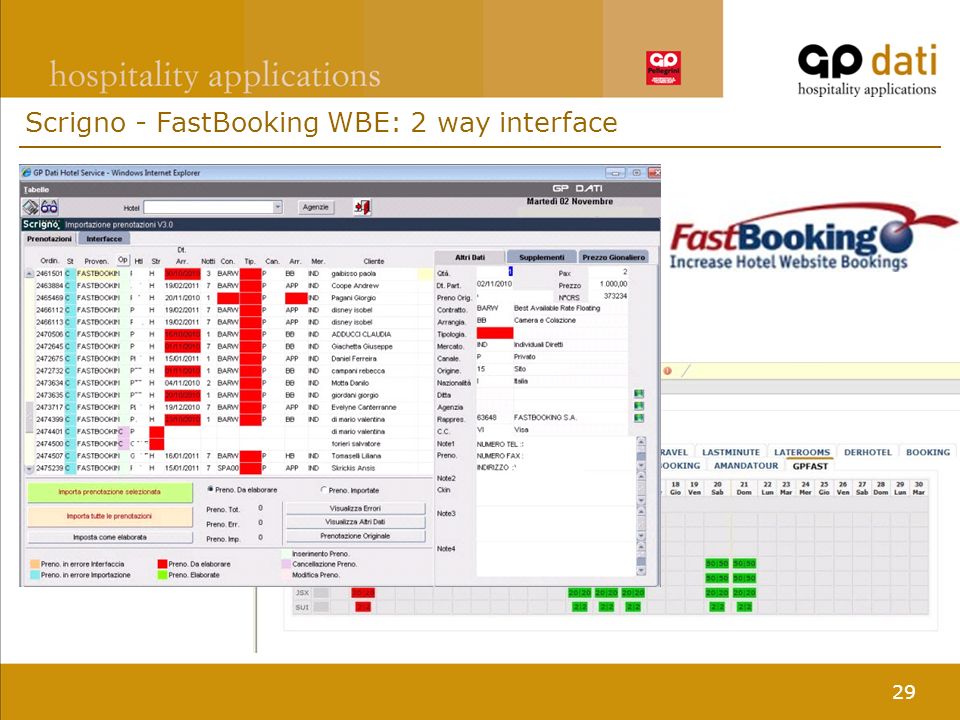The image size is (960, 720).
Task: Click the glasses view icon in toolbar
Action: point(50,207)
